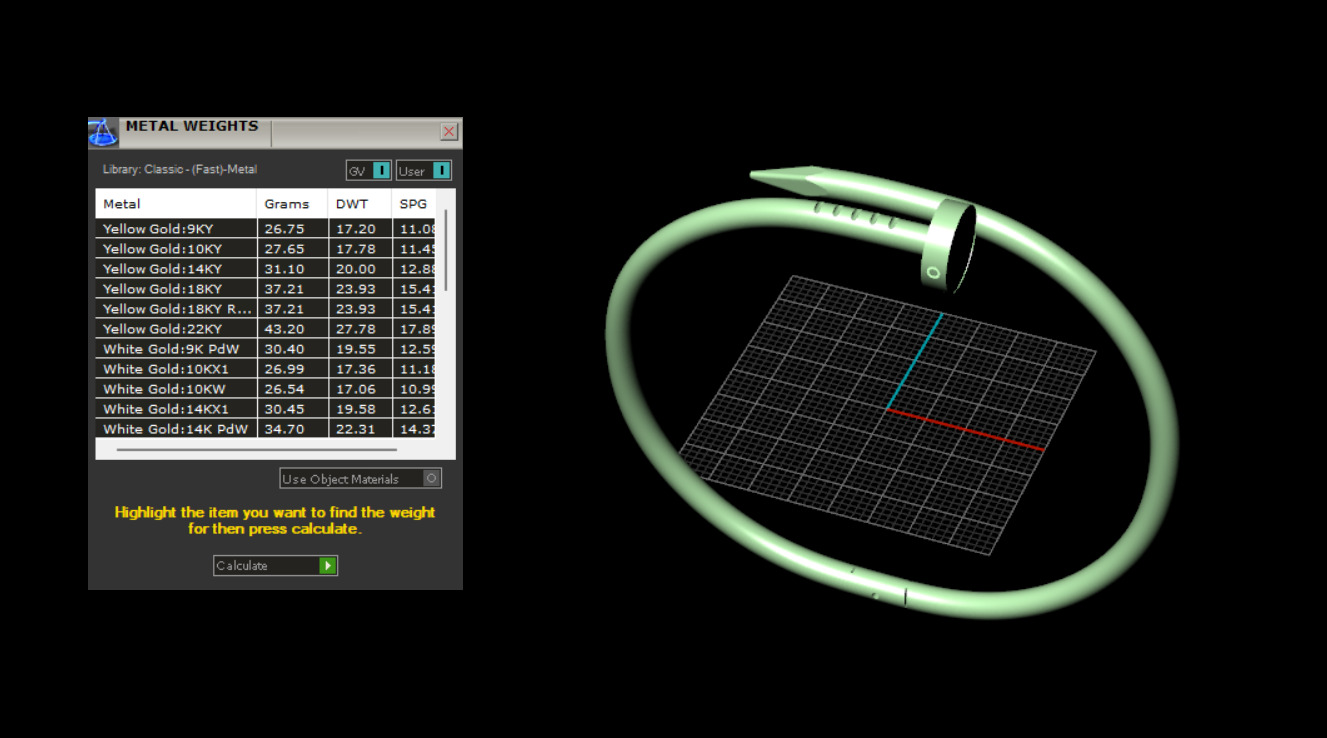Select the Yellow Gold:14KY row

pyautogui.click(x=265, y=269)
